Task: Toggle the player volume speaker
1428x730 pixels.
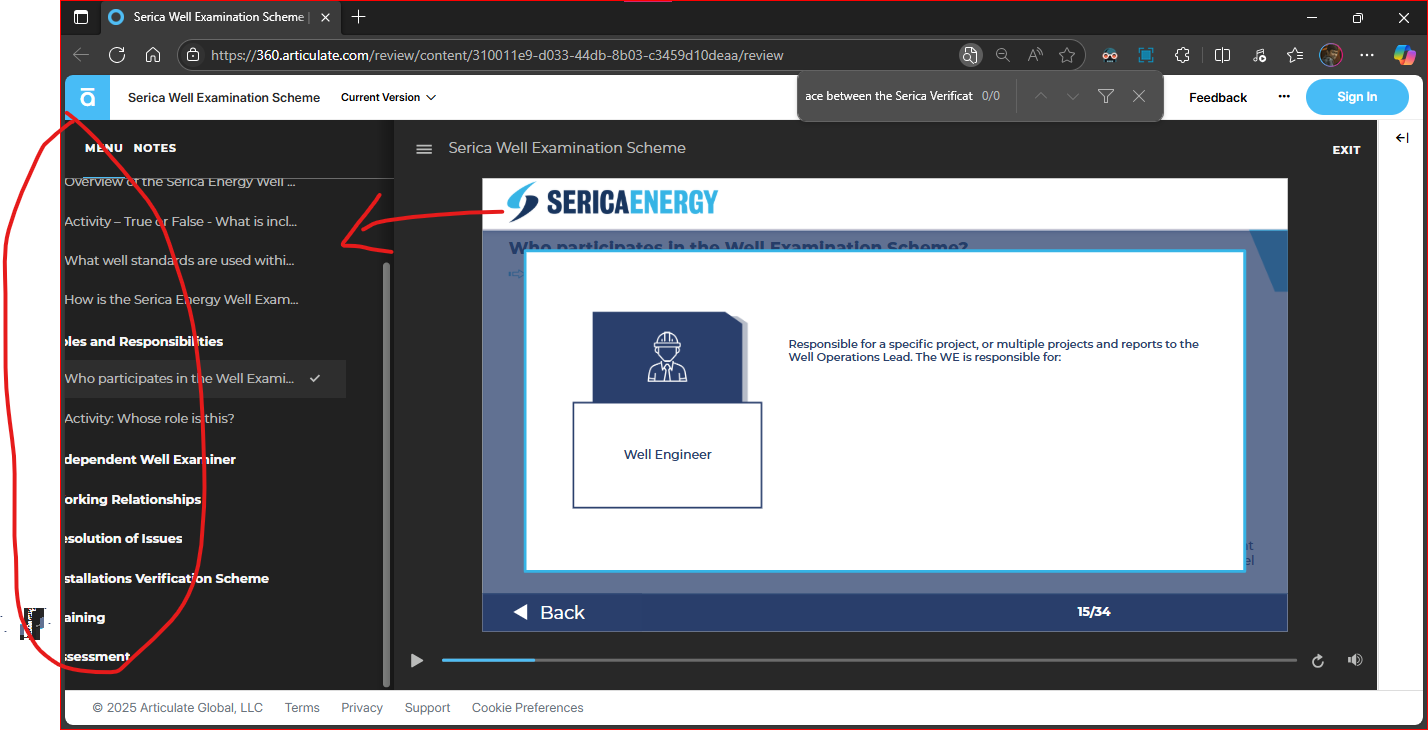Action: coord(1355,660)
